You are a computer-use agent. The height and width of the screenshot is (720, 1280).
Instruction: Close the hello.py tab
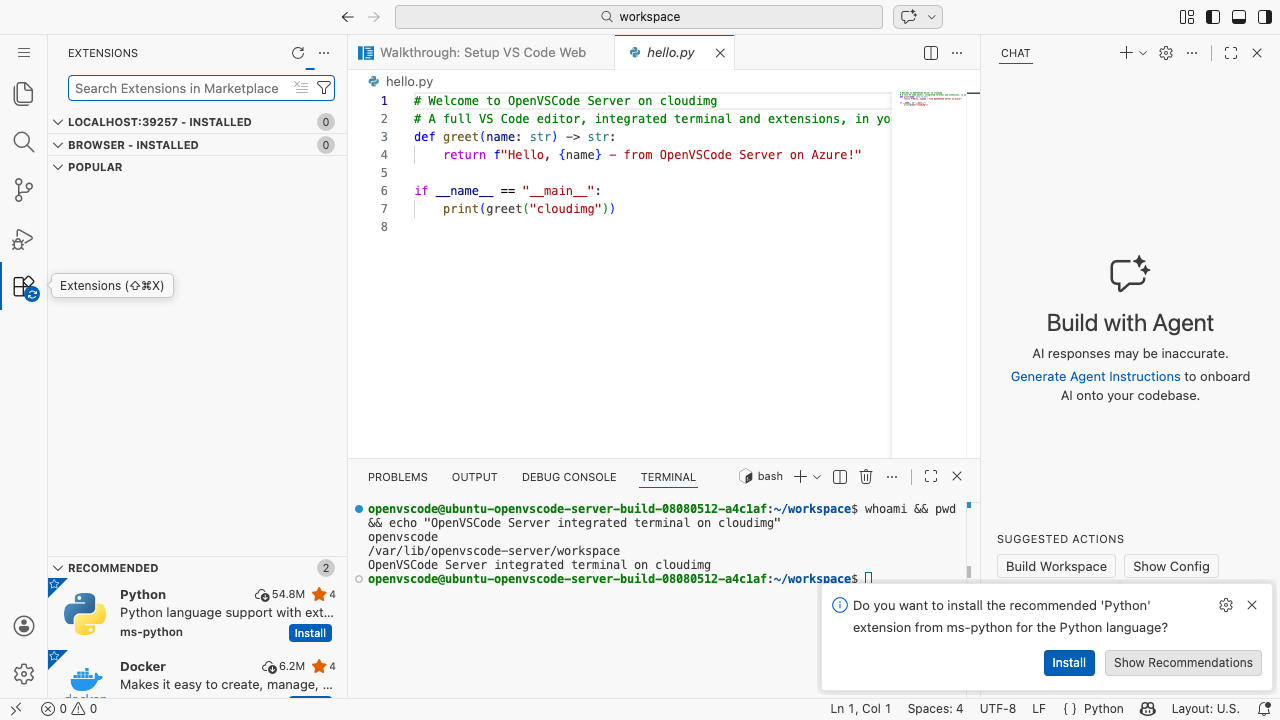point(720,53)
